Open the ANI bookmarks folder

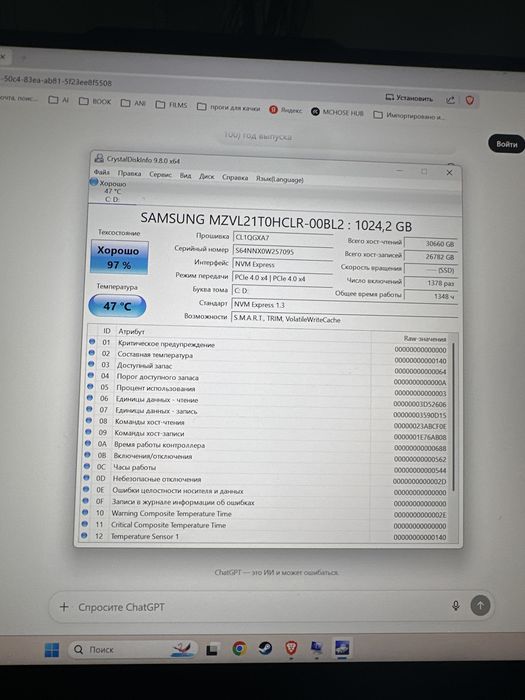(x=133, y=103)
